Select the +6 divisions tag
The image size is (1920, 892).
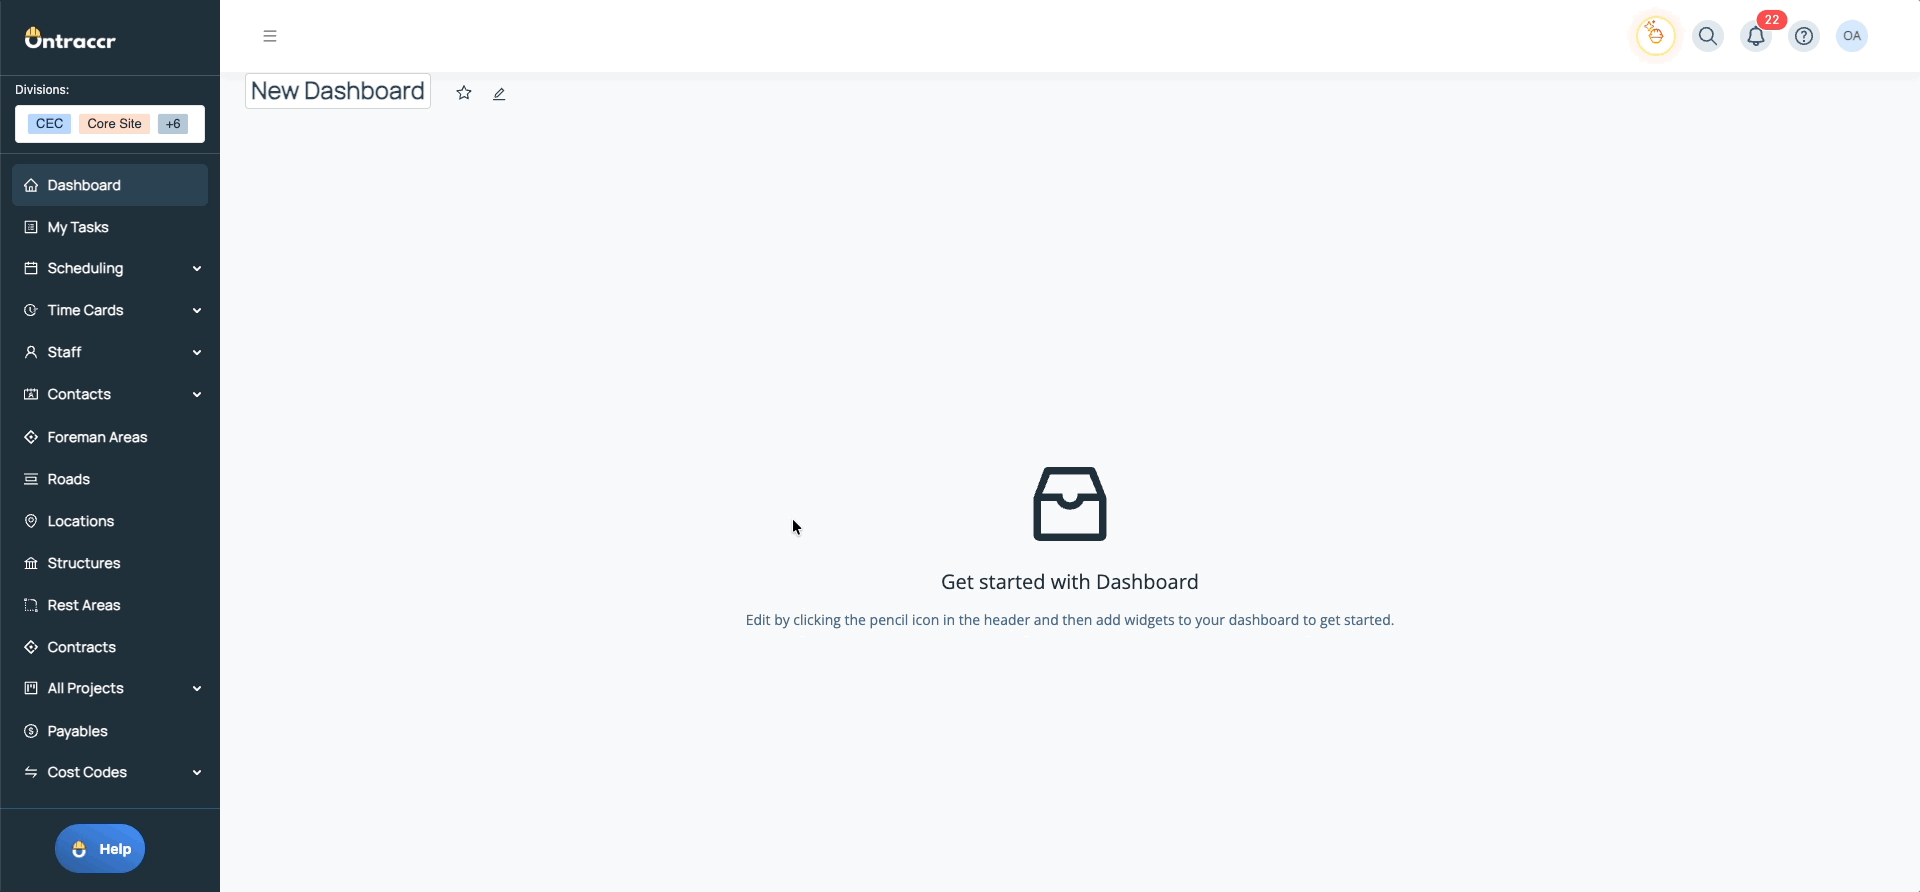[x=173, y=124]
